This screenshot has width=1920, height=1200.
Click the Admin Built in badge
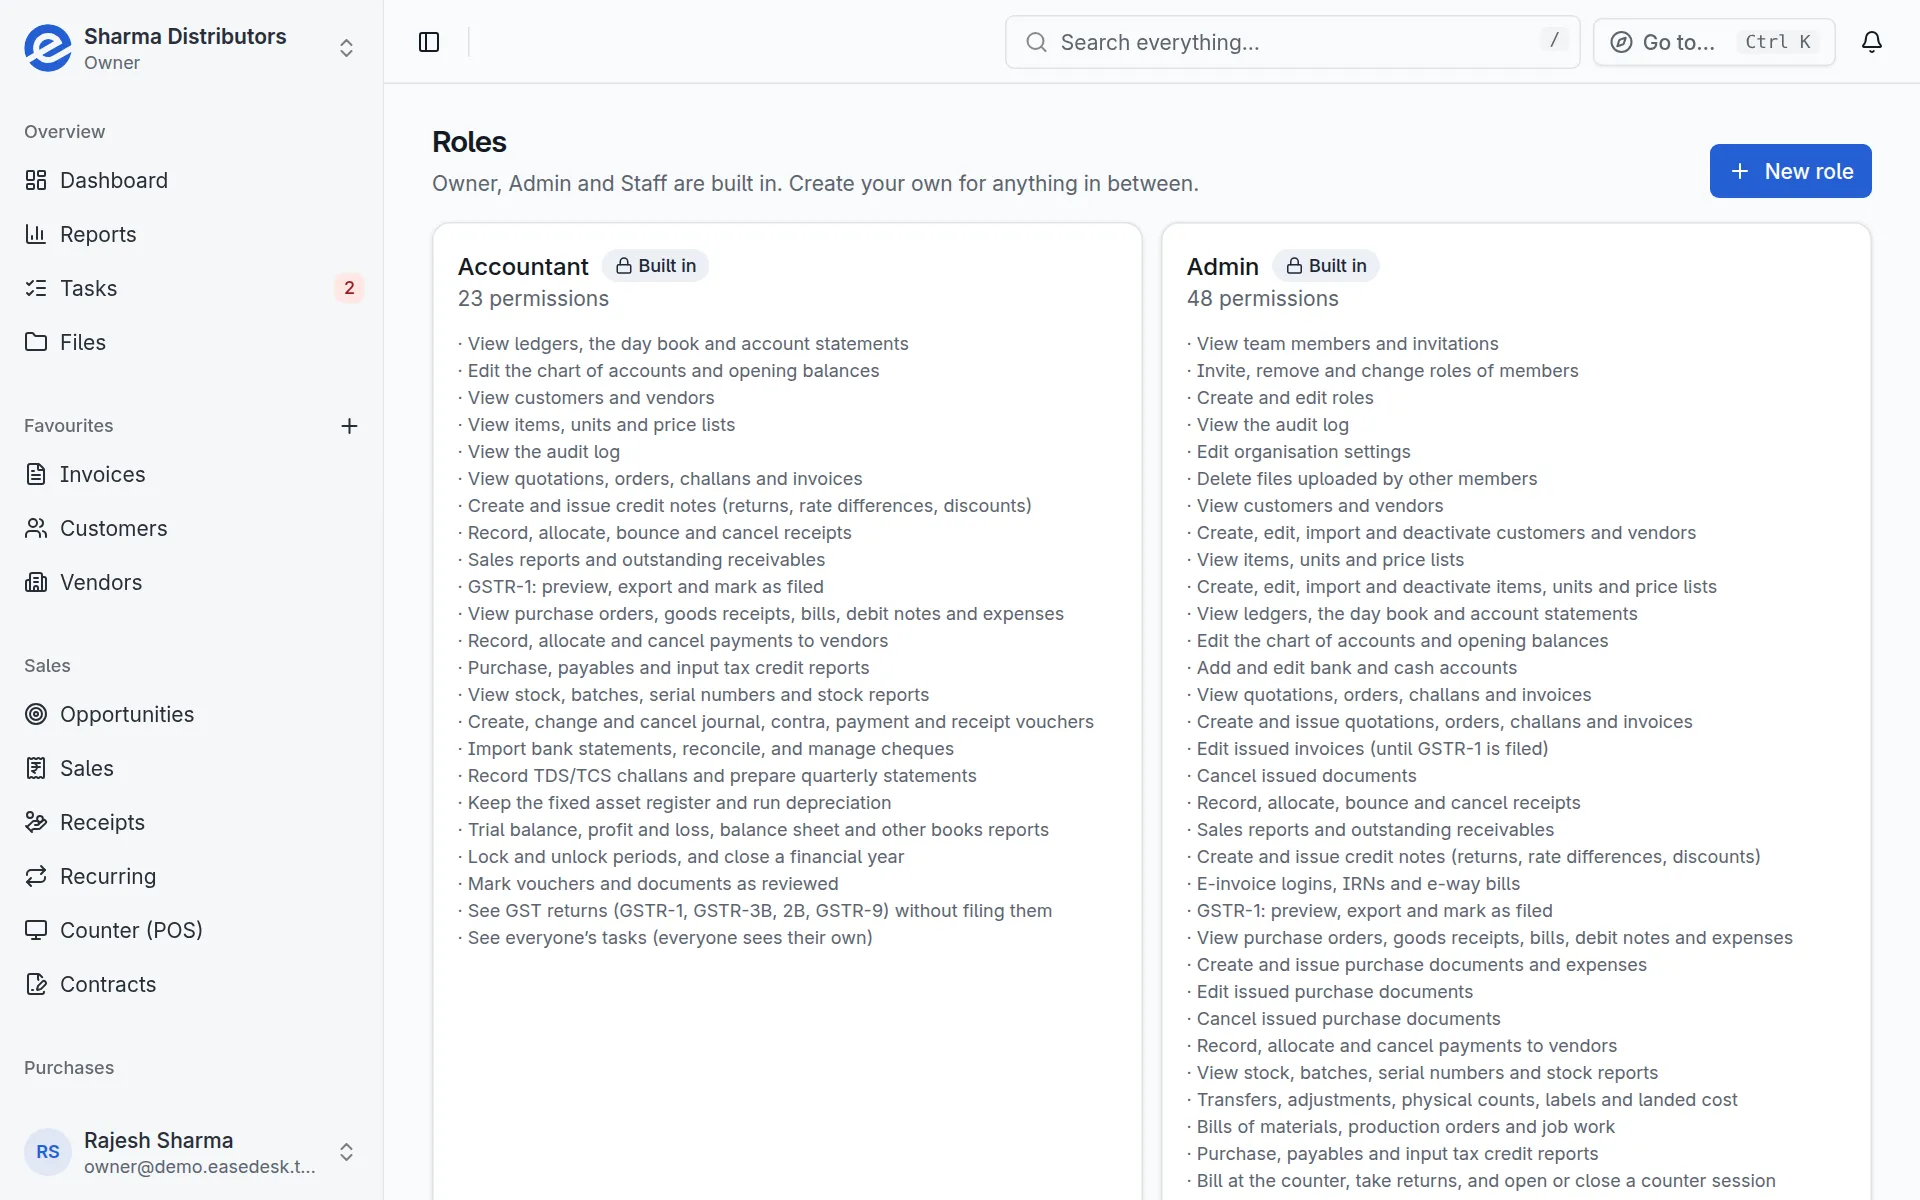pyautogui.click(x=1325, y=266)
